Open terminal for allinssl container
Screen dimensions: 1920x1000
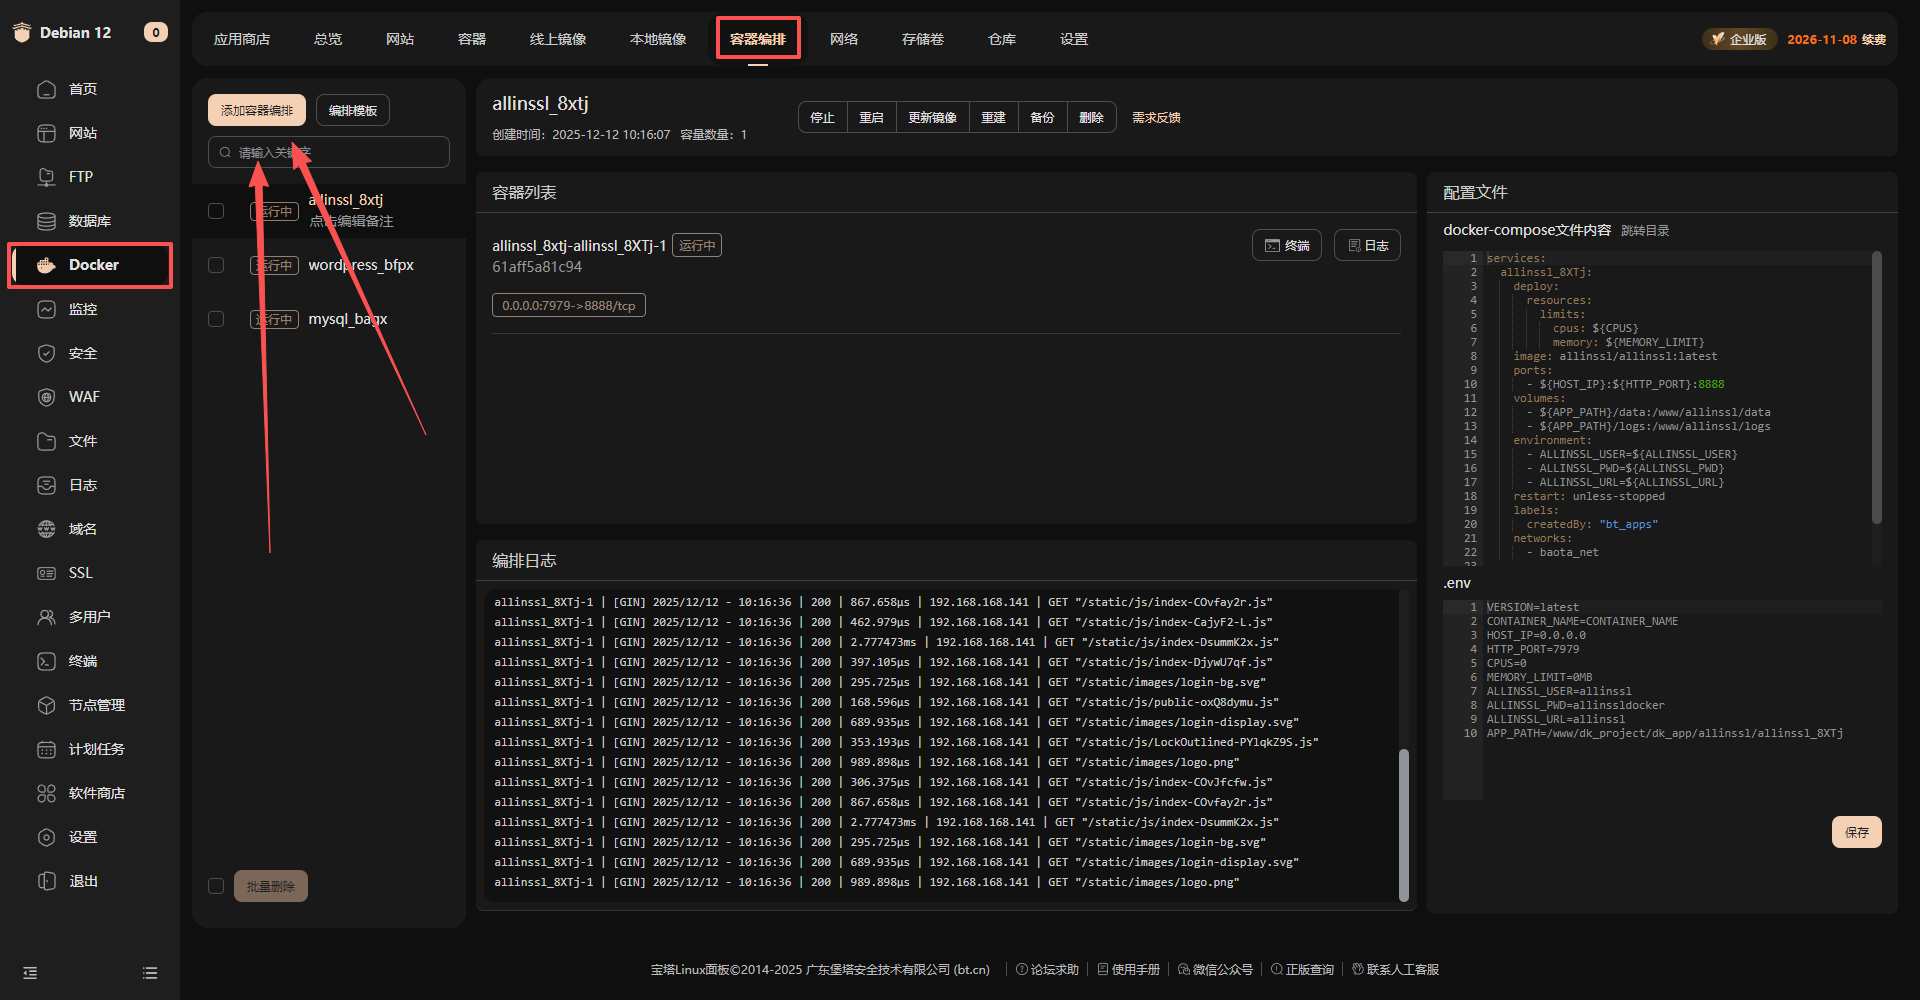[1286, 245]
